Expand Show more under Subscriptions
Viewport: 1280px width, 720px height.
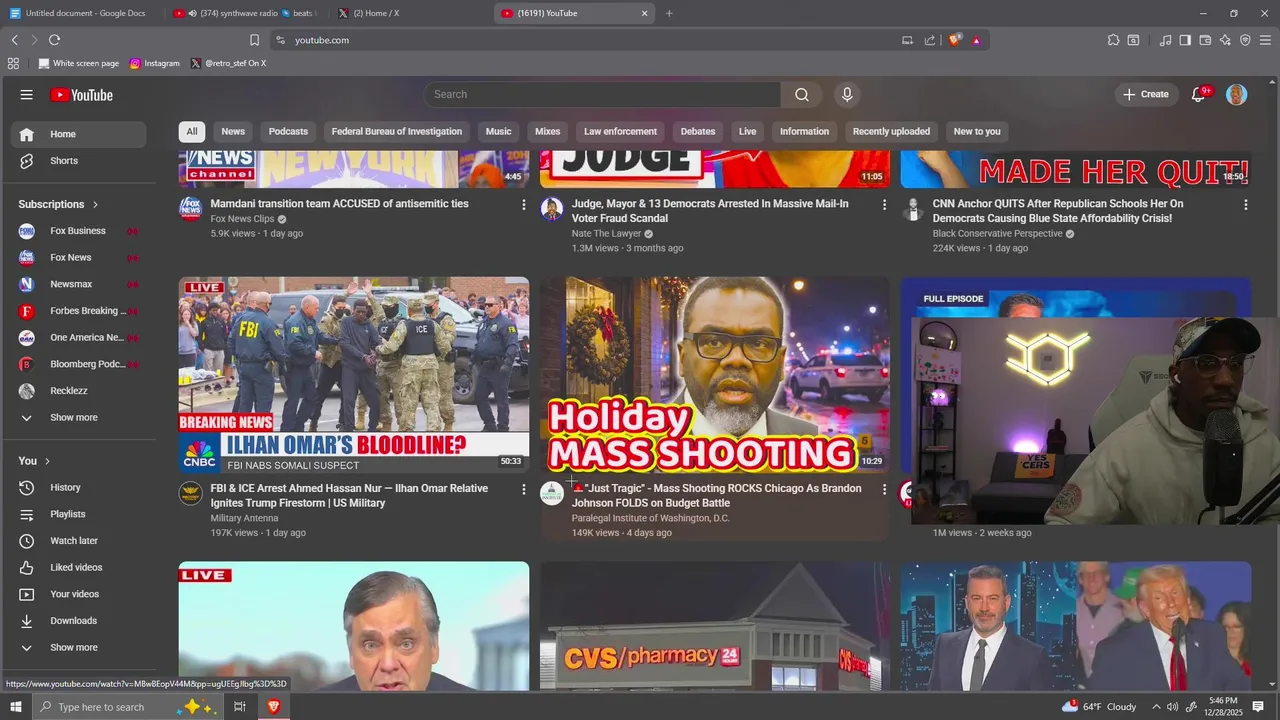[78, 417]
